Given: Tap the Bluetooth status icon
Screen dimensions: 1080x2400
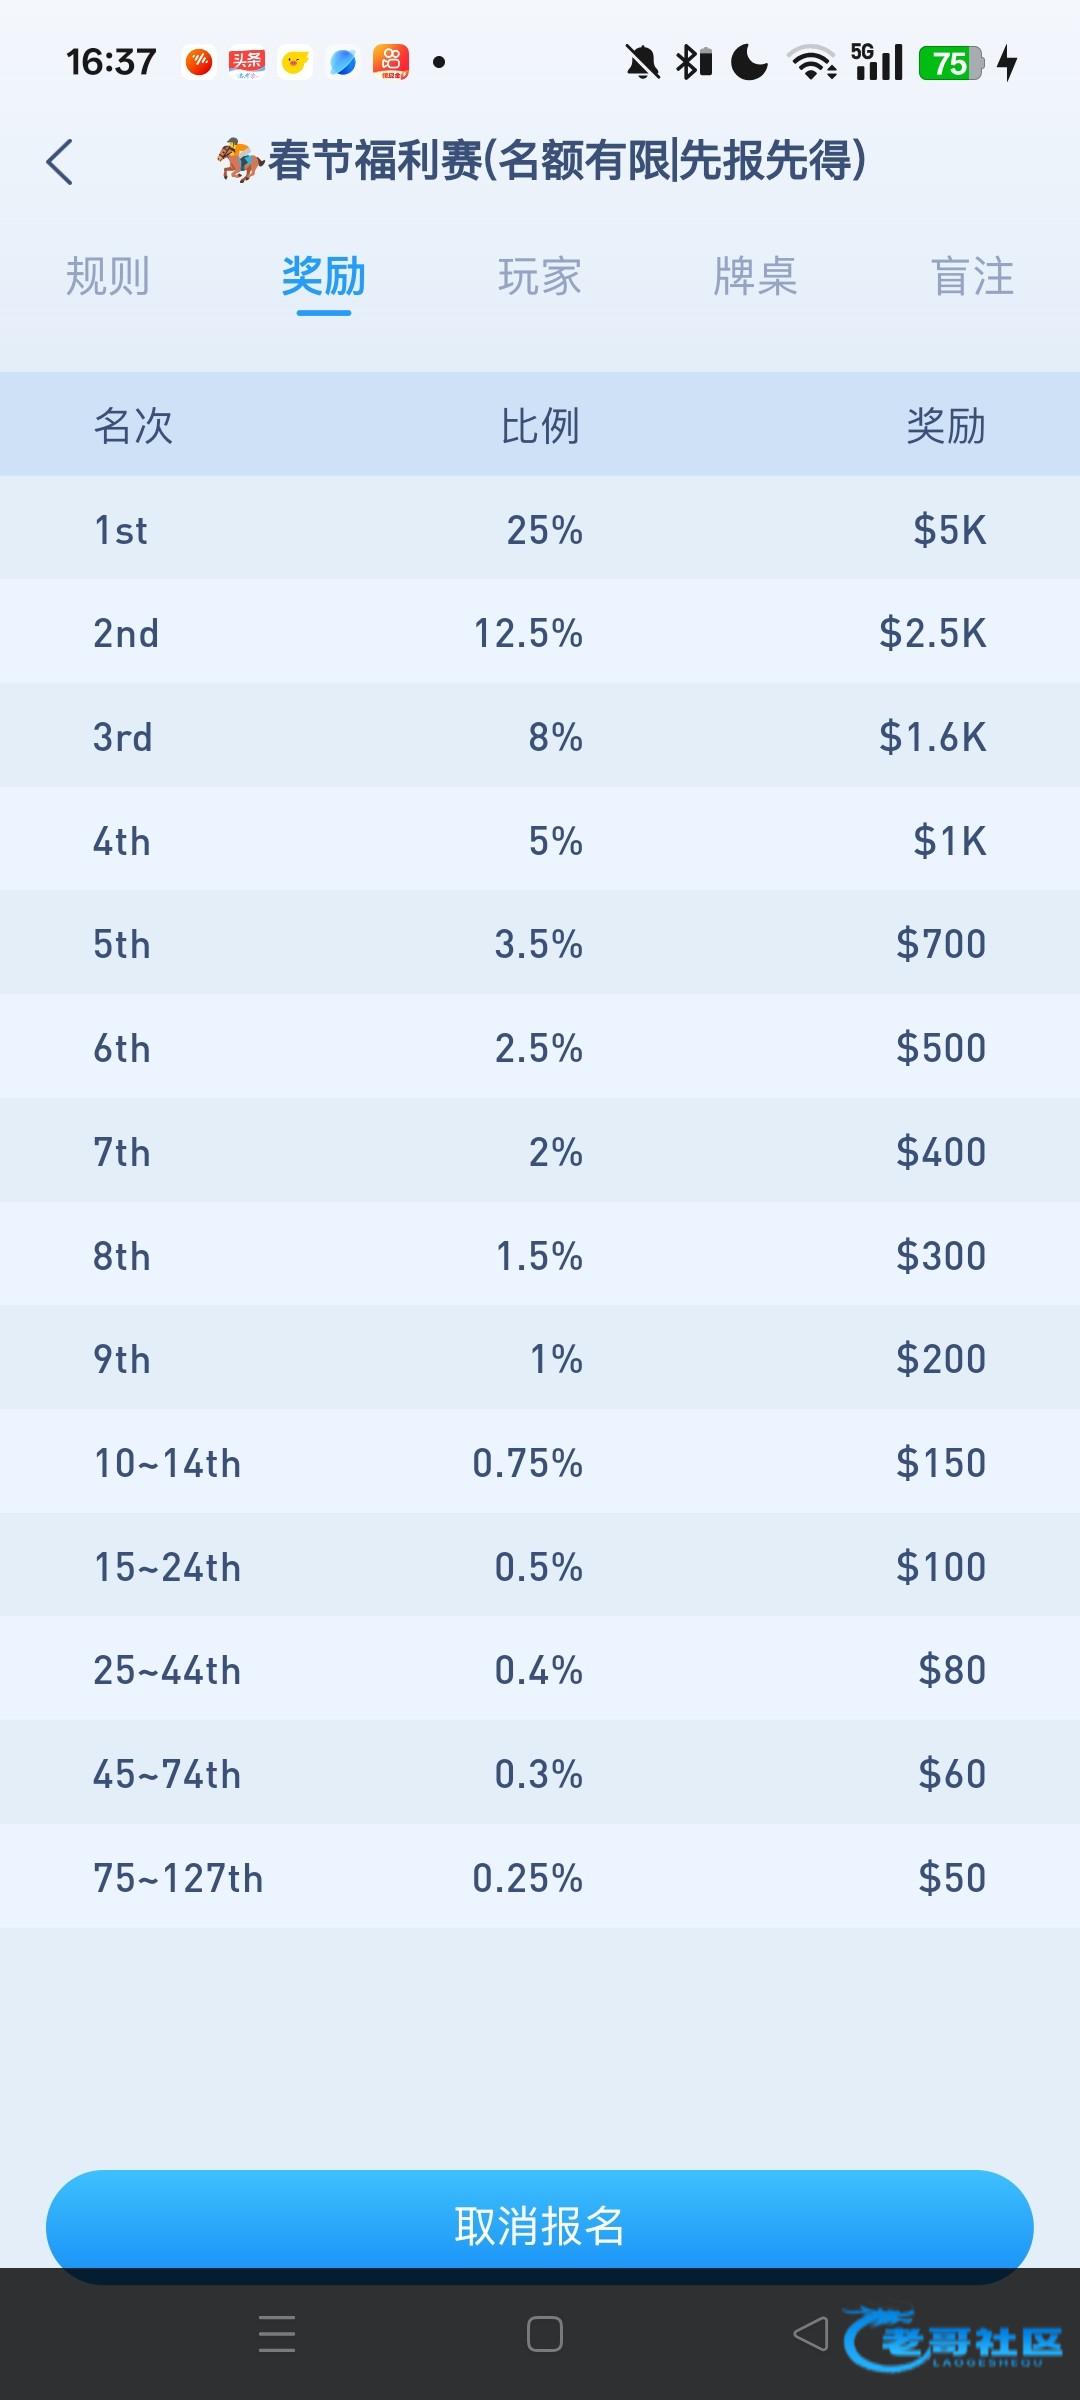Looking at the screenshot, I should point(693,63).
